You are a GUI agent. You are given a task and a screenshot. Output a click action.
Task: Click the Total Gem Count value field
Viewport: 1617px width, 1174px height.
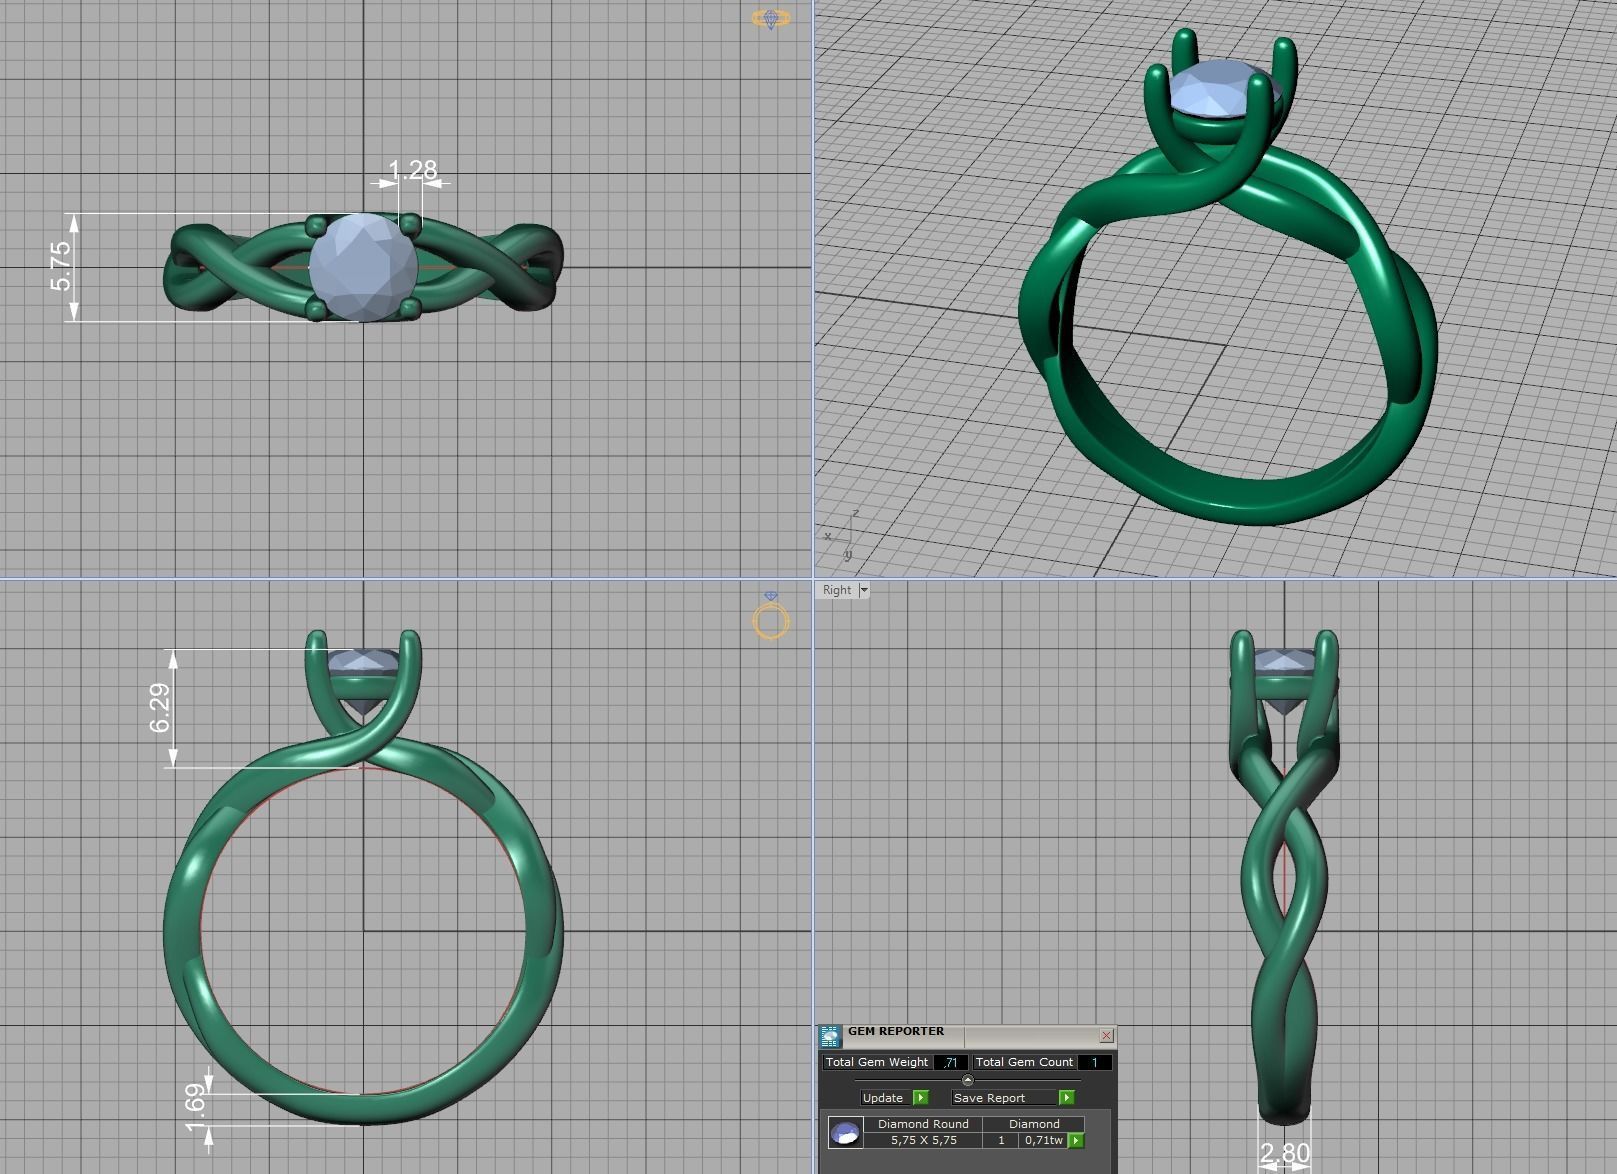coord(1095,1062)
